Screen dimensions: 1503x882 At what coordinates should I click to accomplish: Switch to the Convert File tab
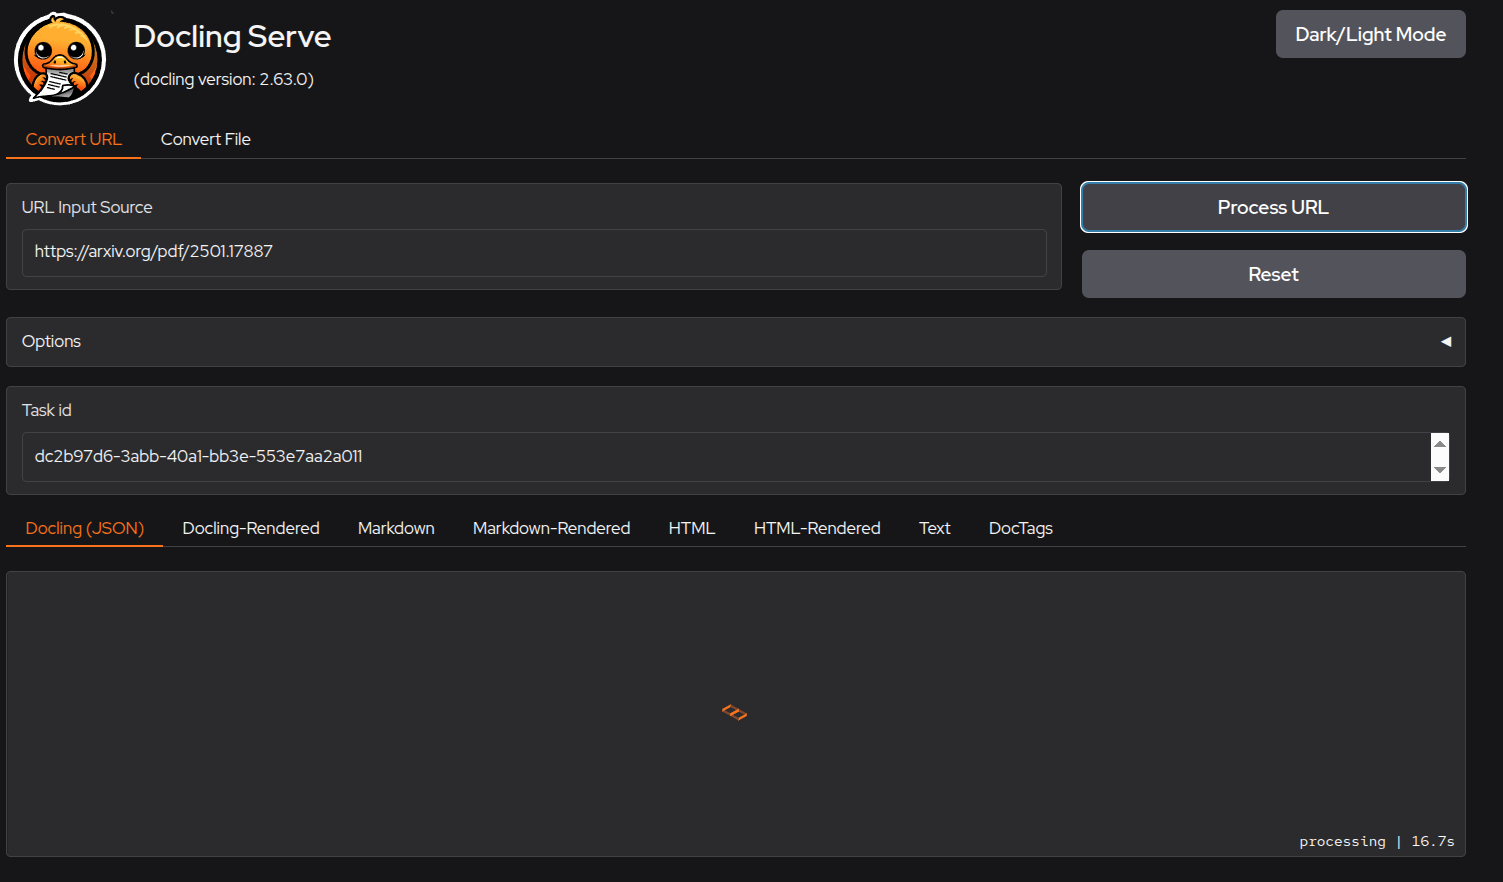pyautogui.click(x=205, y=140)
